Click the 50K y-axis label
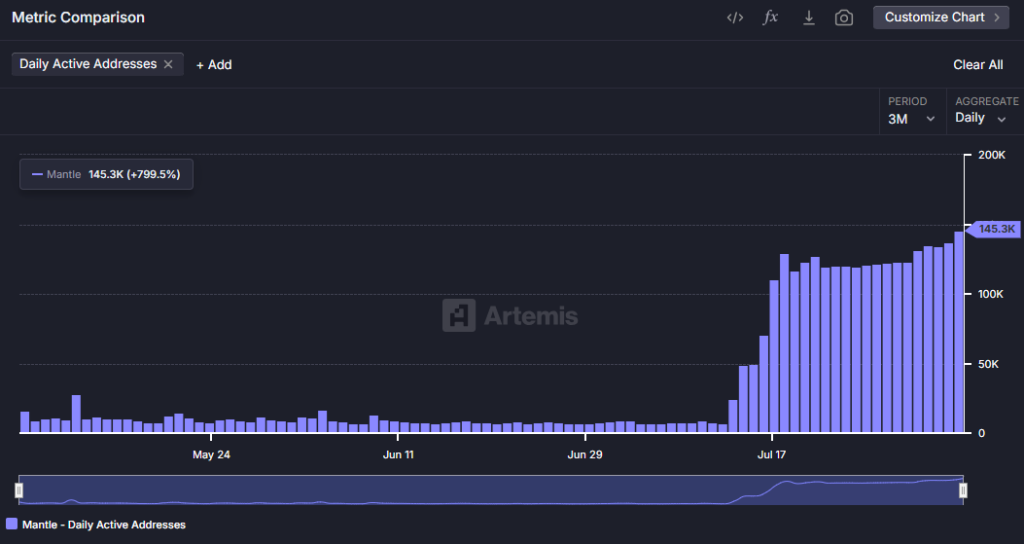1024x544 pixels. coord(988,364)
